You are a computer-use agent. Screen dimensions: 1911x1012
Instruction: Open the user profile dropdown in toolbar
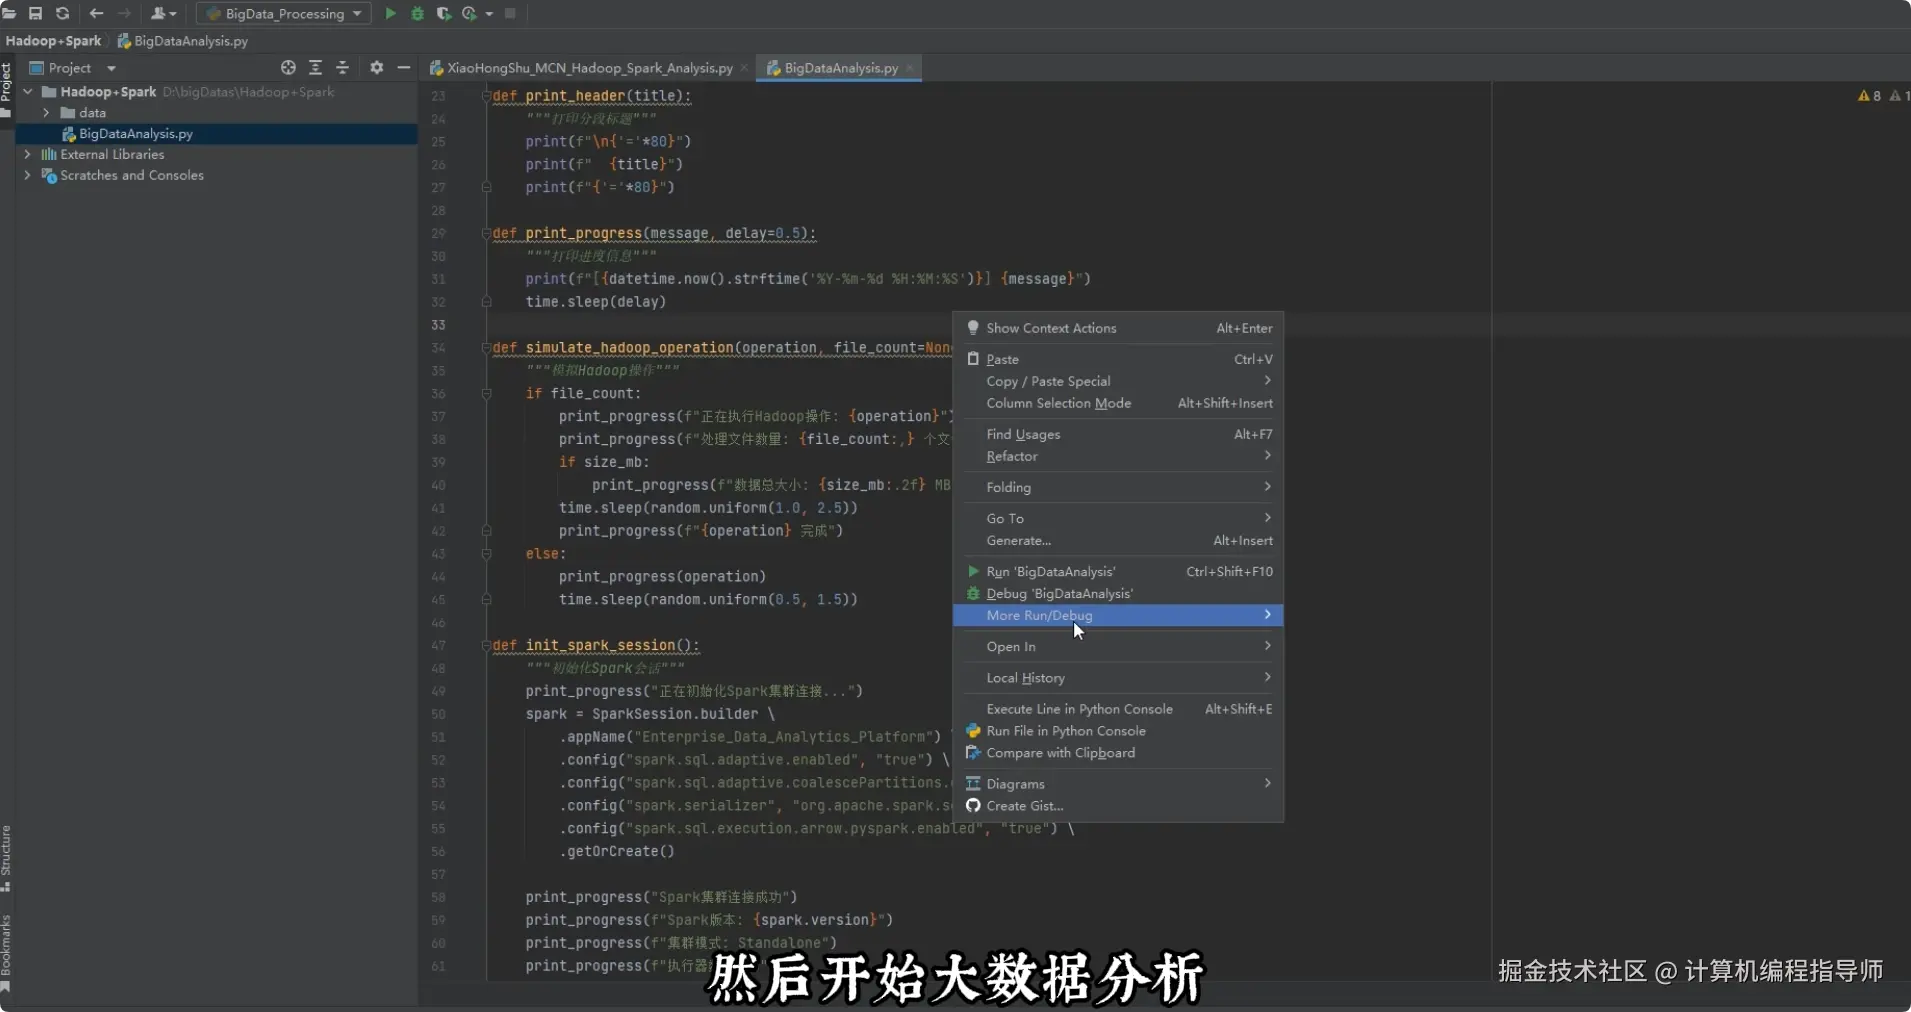click(x=163, y=13)
